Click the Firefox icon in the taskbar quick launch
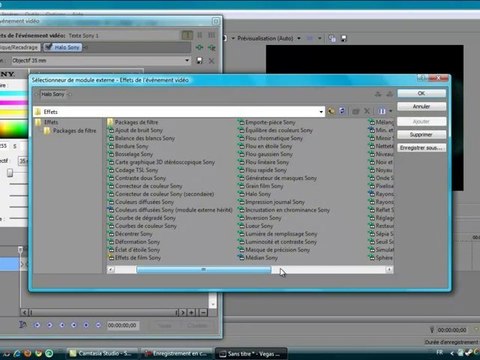The height and width of the screenshot is (360, 480). coord(28,353)
